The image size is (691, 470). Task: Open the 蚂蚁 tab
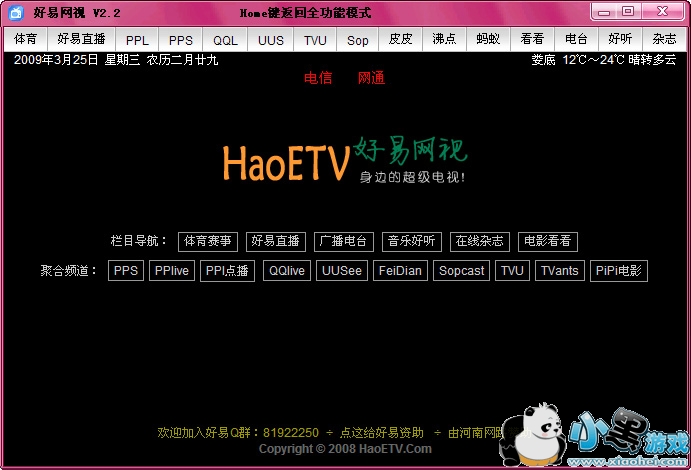tap(488, 39)
